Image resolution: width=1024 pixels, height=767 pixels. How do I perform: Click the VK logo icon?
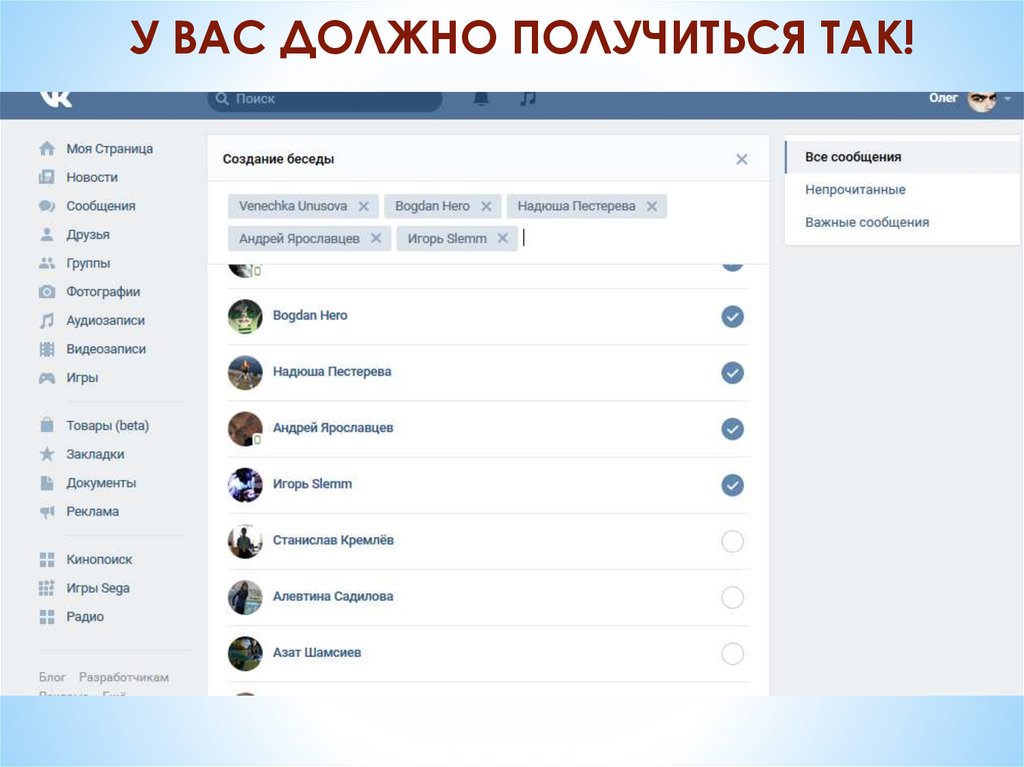[x=55, y=99]
